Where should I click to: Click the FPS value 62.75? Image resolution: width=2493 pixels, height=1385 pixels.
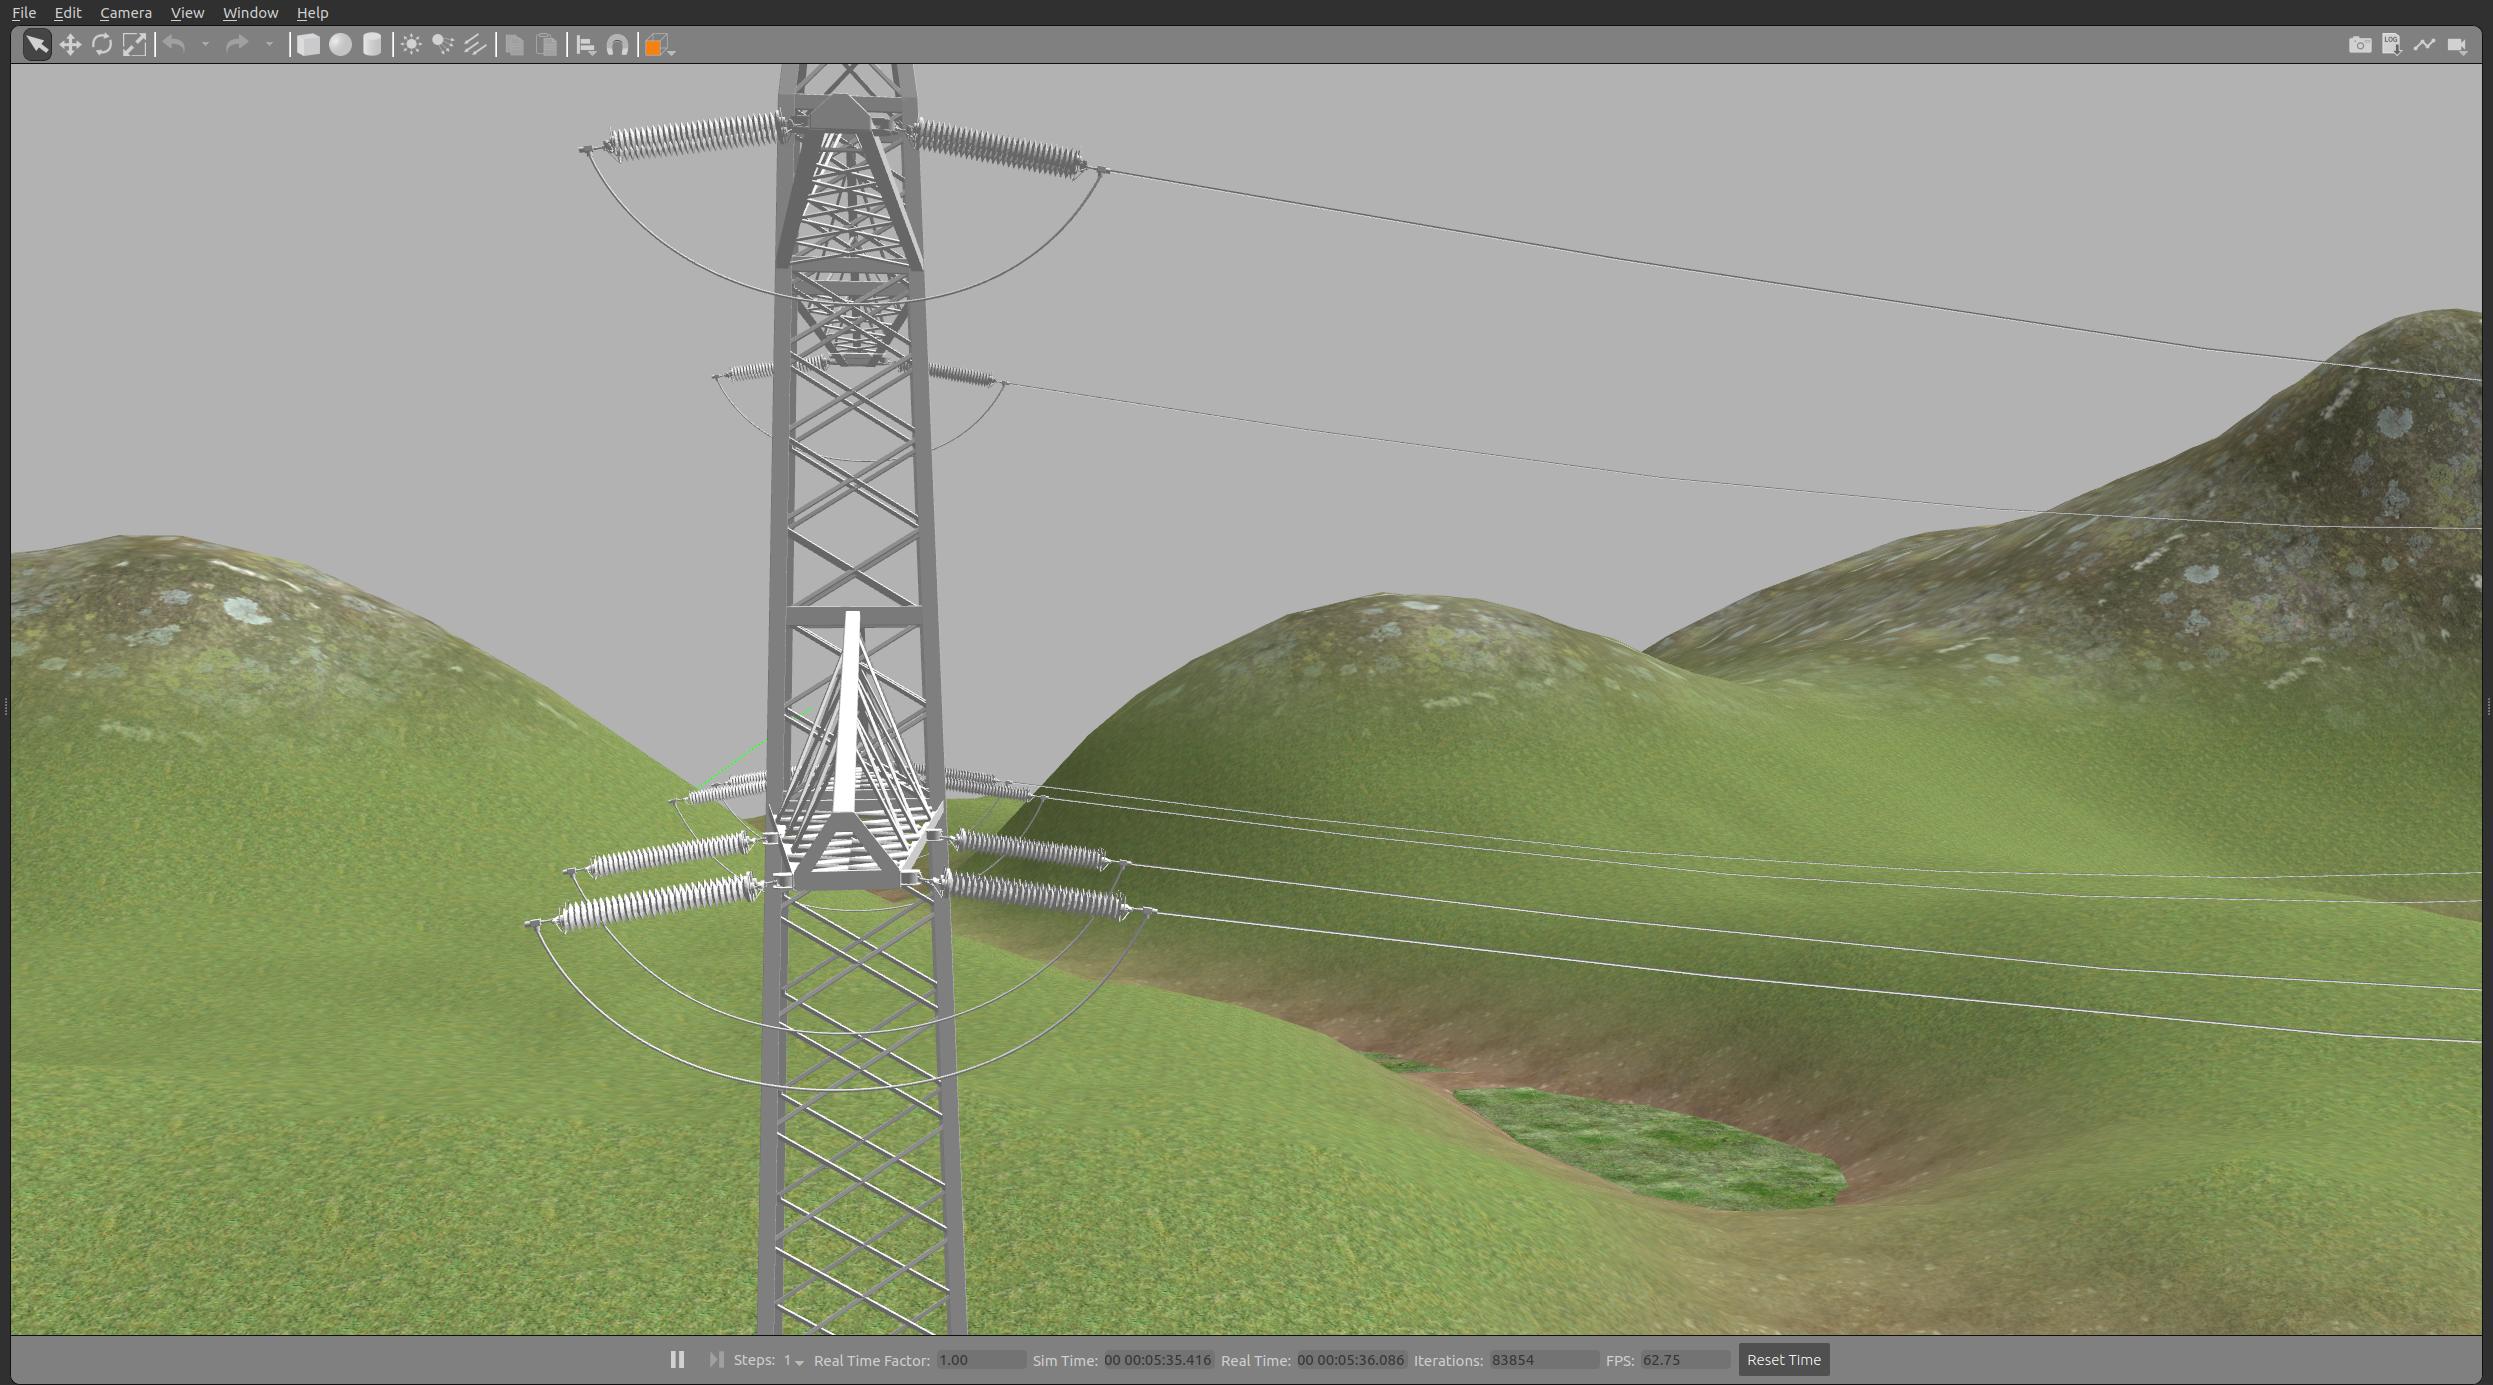1685,1360
